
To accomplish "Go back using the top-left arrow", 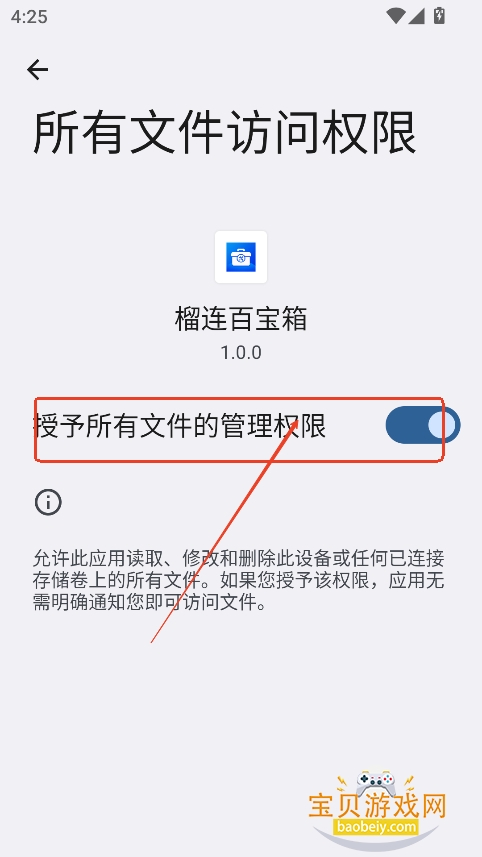I will (x=38, y=70).
